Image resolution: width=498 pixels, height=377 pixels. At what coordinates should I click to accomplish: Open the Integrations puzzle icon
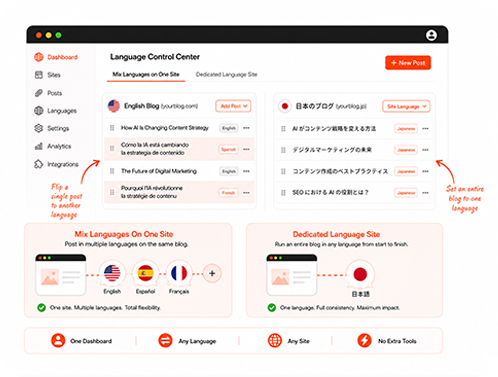click(39, 164)
